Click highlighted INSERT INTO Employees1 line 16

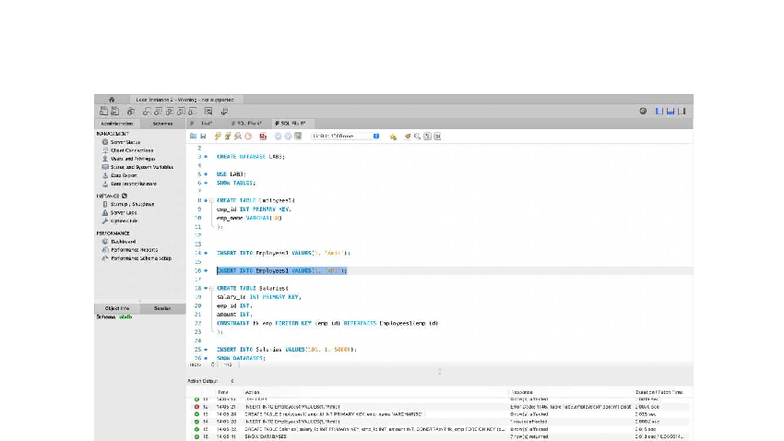282,270
